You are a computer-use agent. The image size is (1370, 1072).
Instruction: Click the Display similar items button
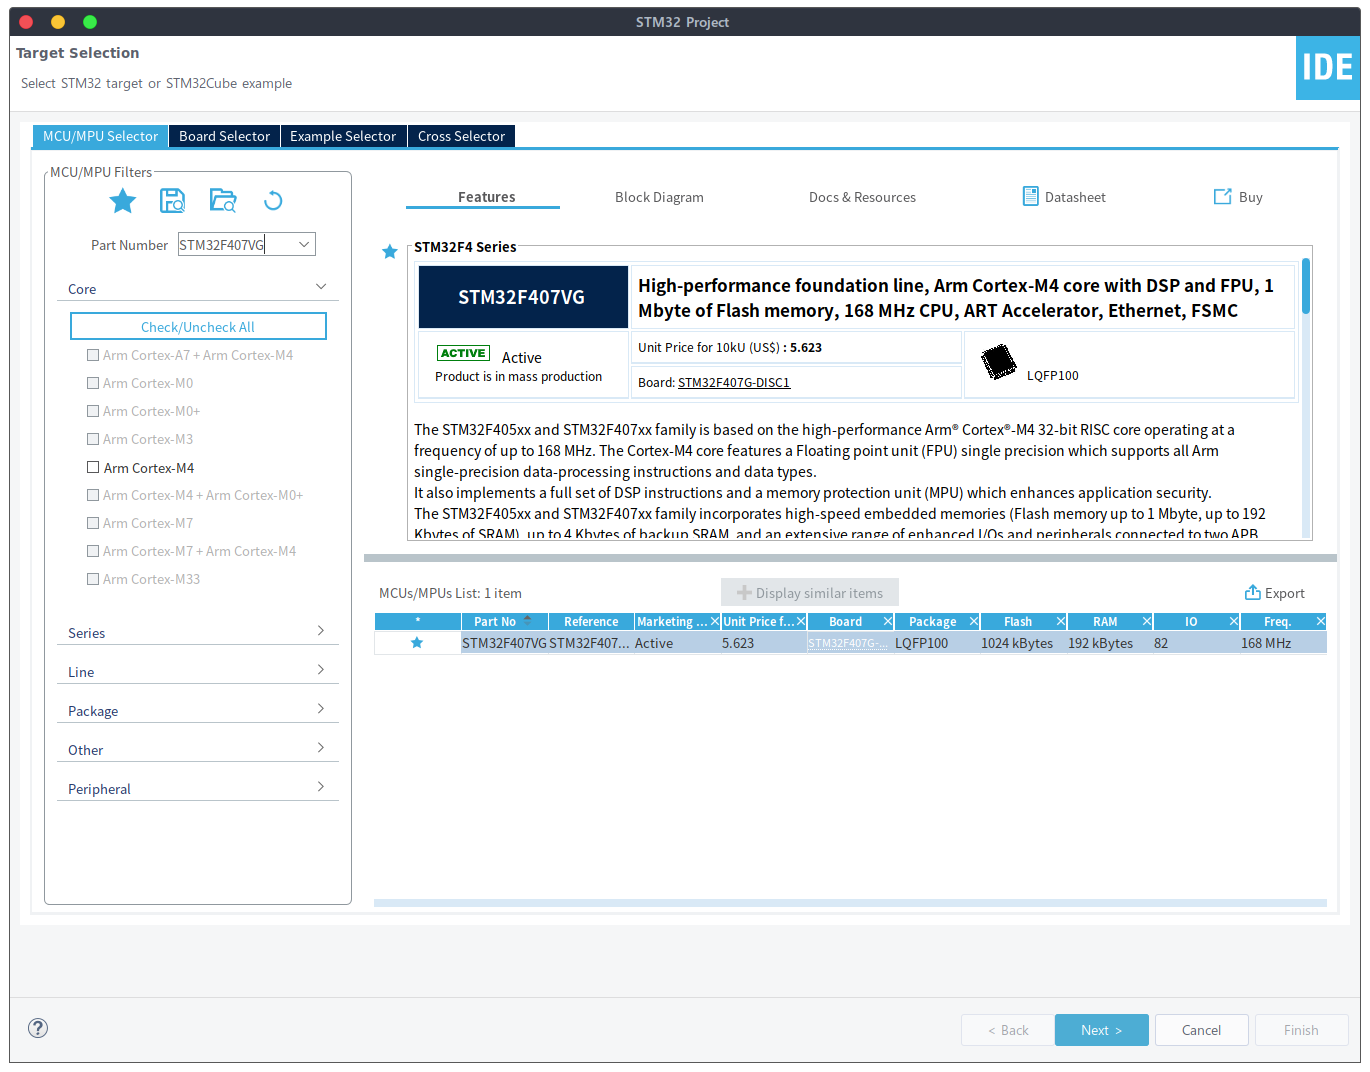pos(810,592)
